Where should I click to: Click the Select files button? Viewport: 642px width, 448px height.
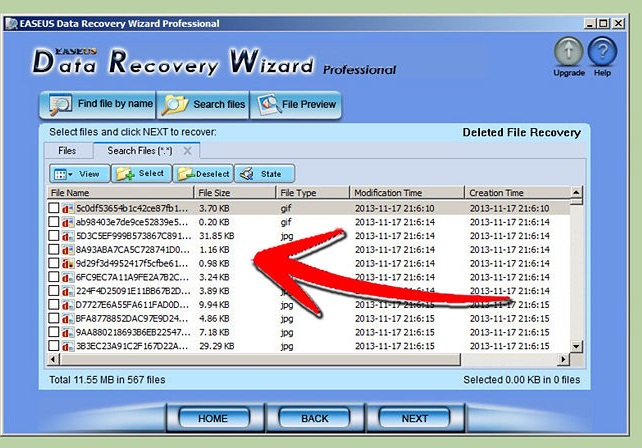[141, 174]
